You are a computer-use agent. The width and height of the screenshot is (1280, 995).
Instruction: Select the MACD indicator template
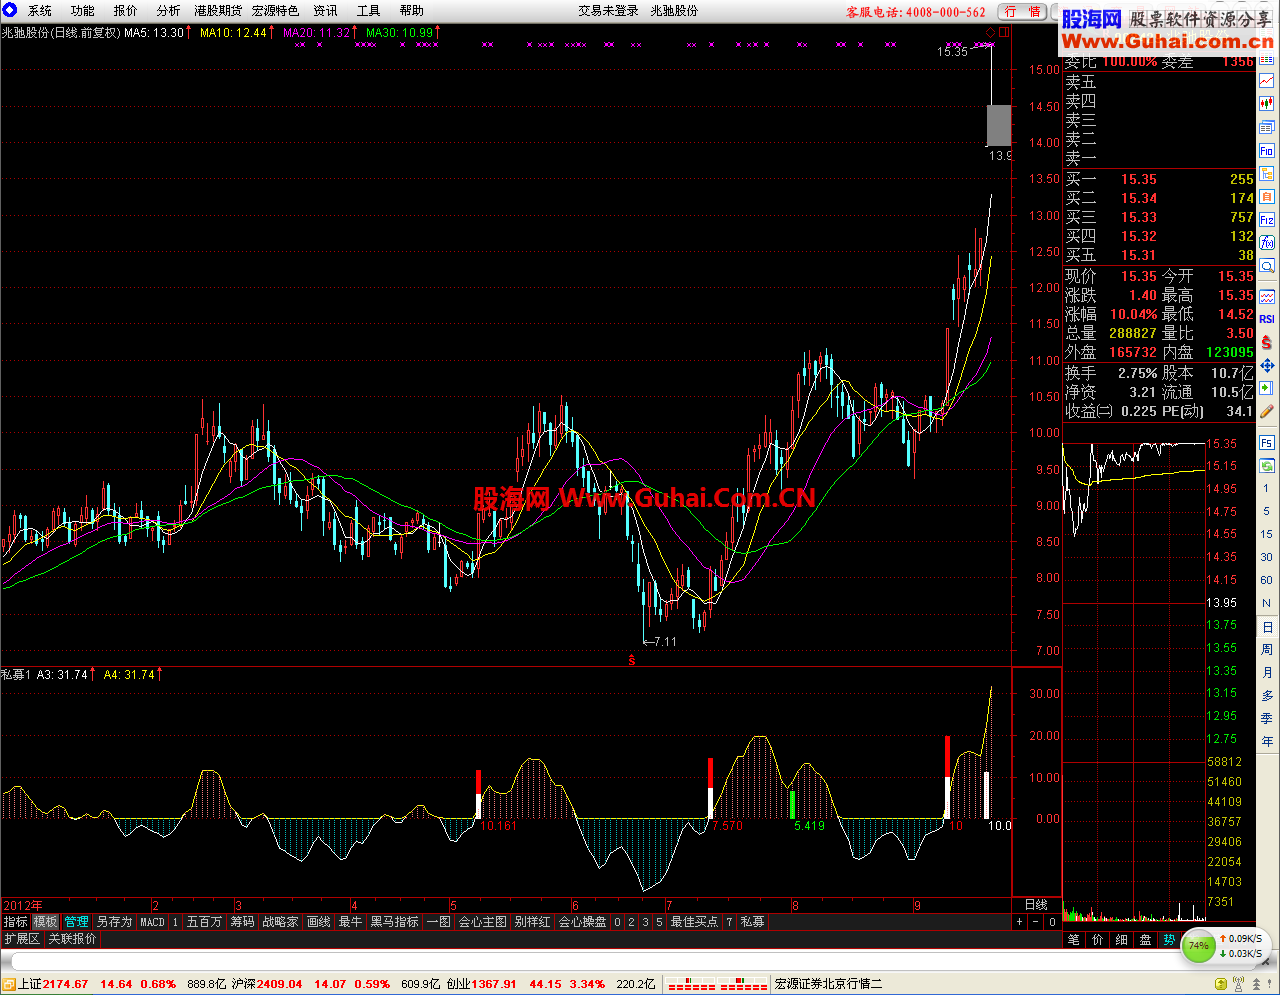pyautogui.click(x=152, y=922)
